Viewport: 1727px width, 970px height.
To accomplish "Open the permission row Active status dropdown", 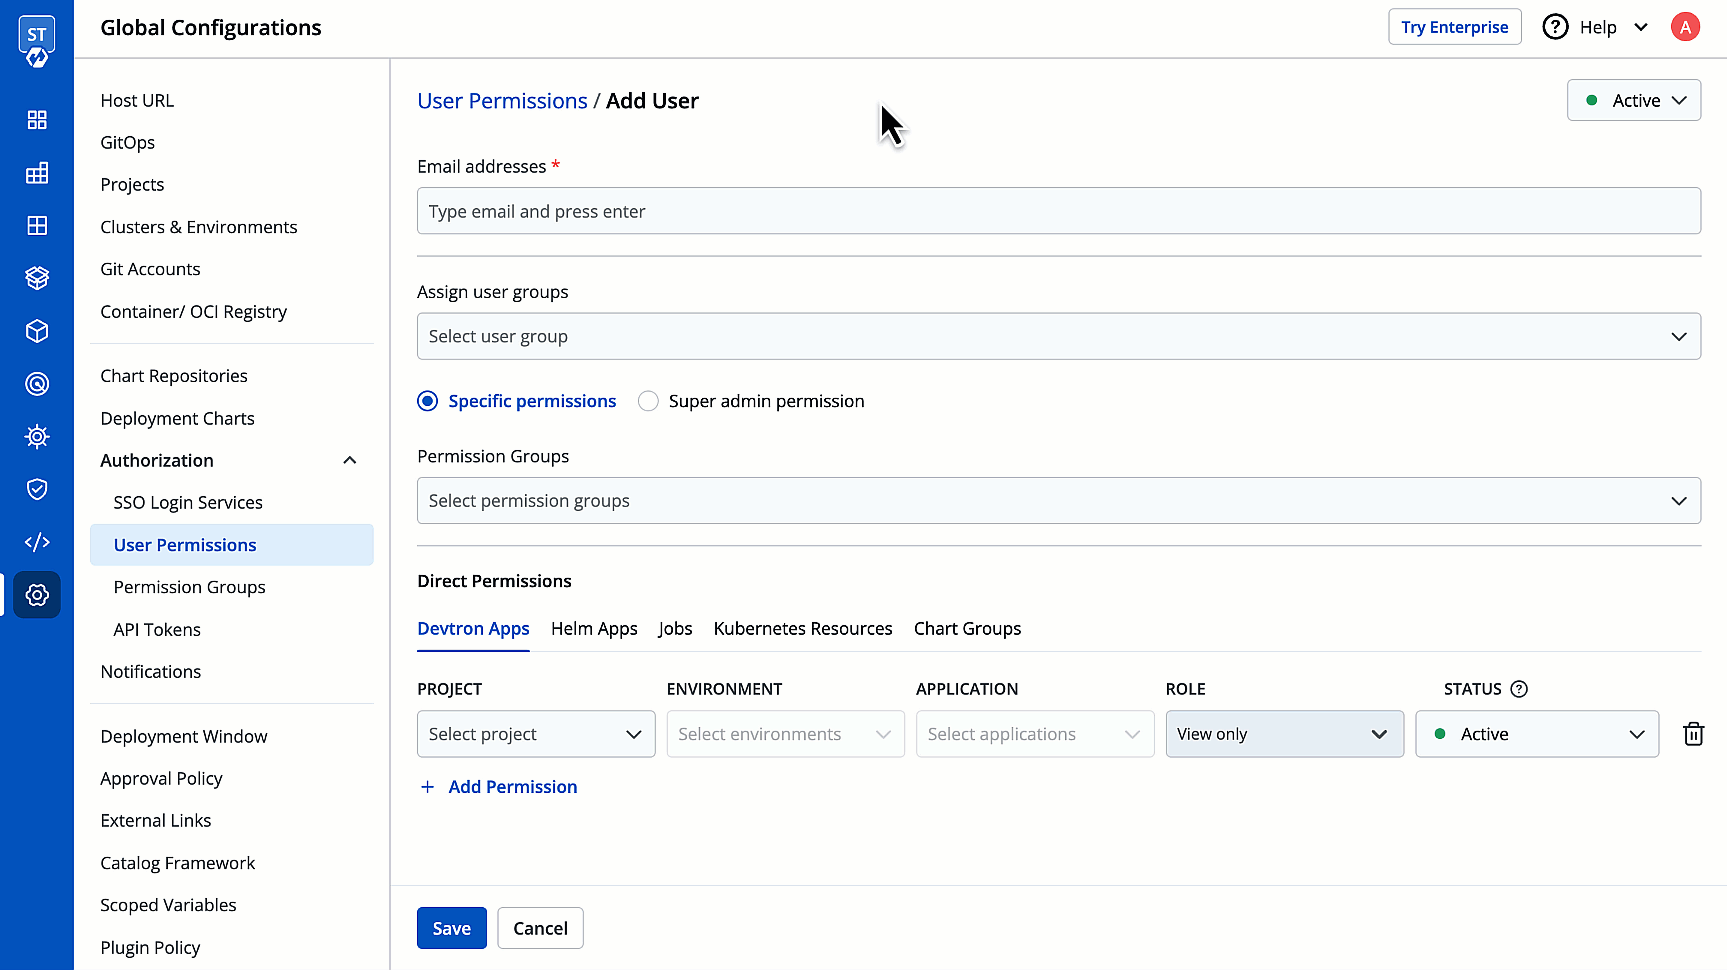I will (1537, 734).
